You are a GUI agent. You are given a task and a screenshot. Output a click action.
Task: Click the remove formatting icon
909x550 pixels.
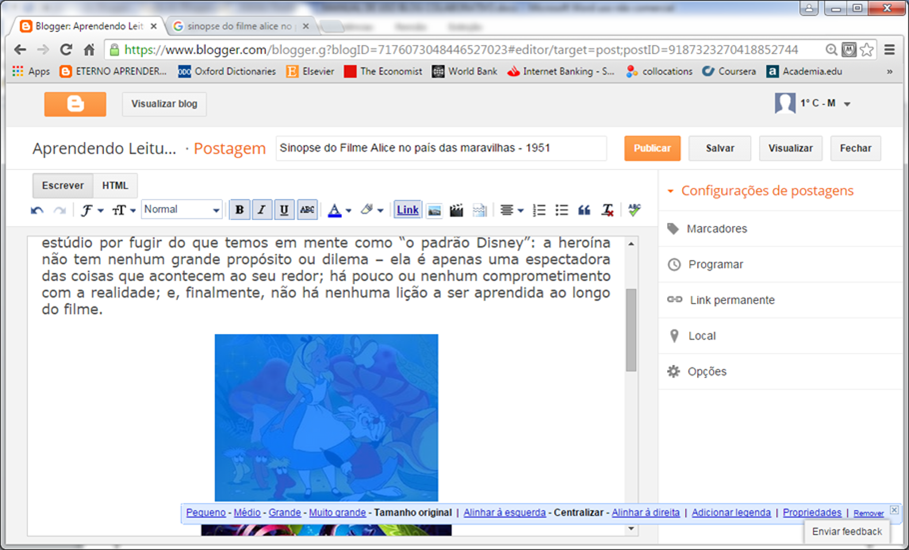[607, 210]
